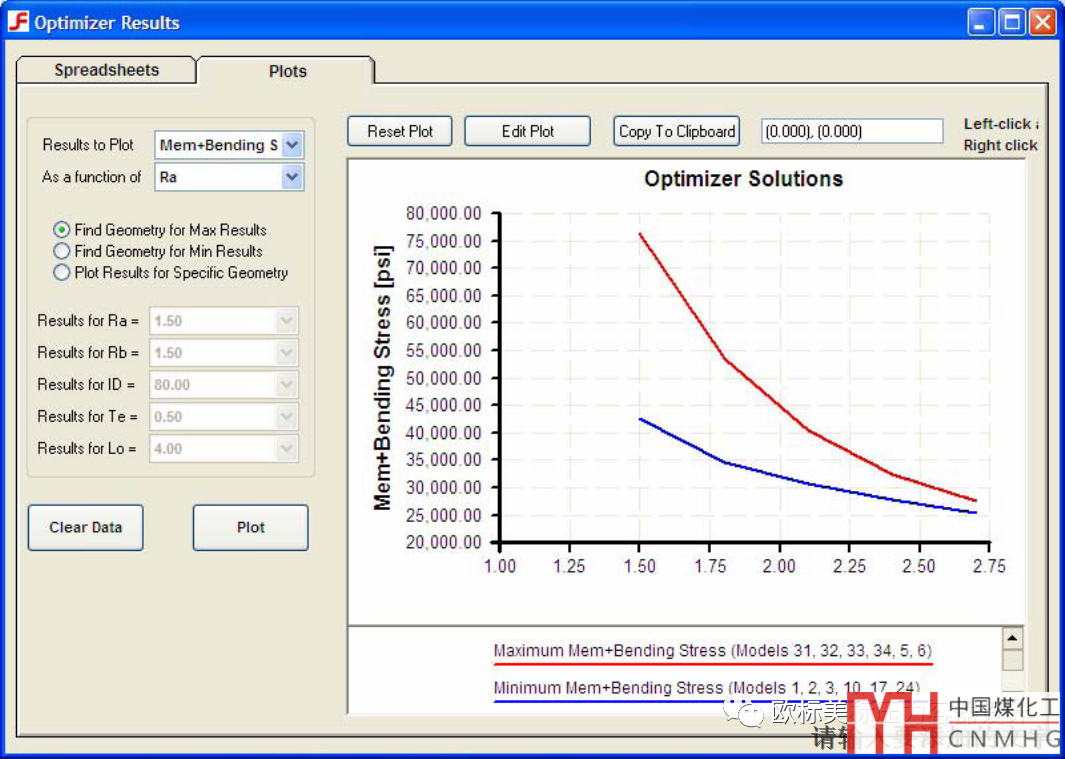Select the Plots tab
The width and height of the screenshot is (1065, 759).
point(287,71)
